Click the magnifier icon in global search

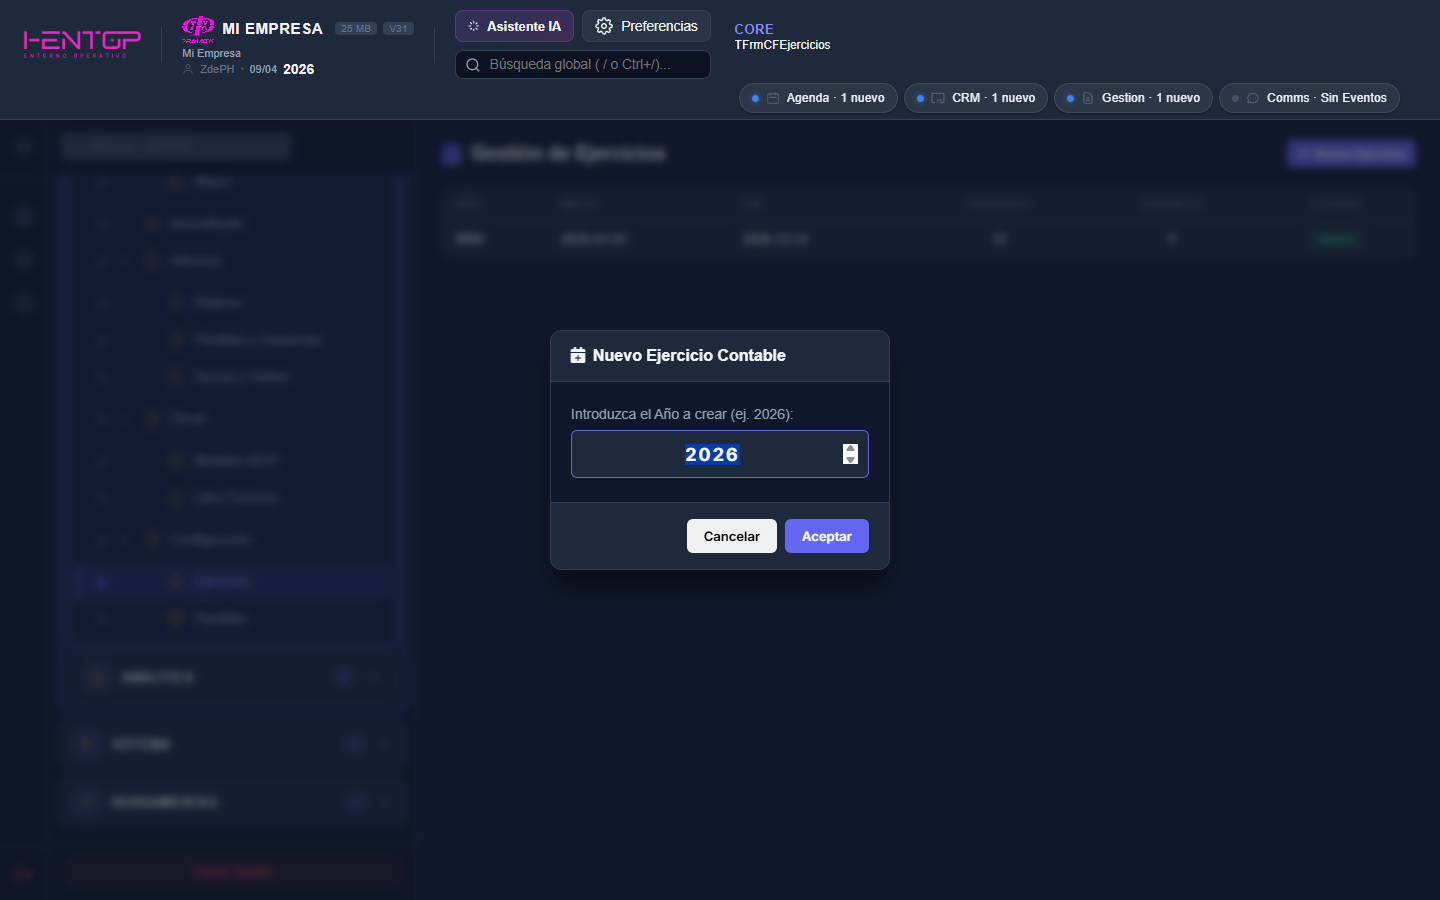(x=473, y=65)
